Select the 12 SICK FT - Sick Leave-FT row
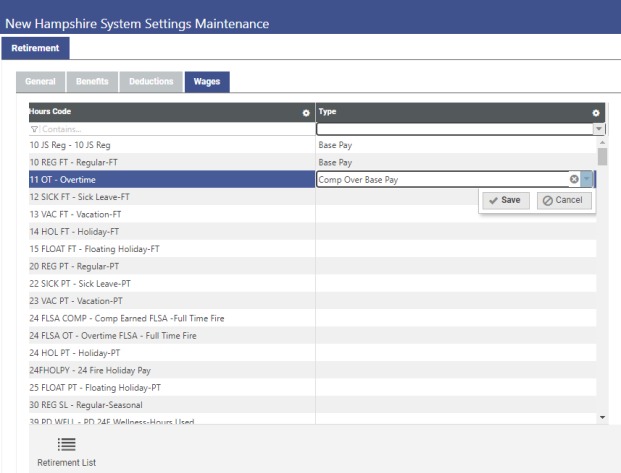The image size is (621, 473). pos(170,197)
